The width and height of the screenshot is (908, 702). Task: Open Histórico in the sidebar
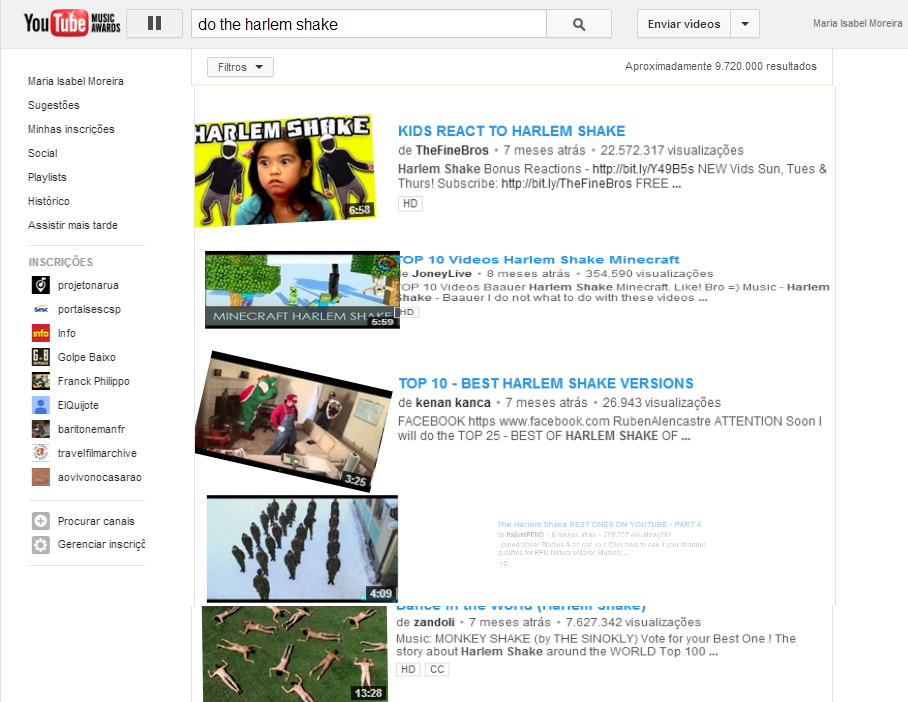(49, 201)
